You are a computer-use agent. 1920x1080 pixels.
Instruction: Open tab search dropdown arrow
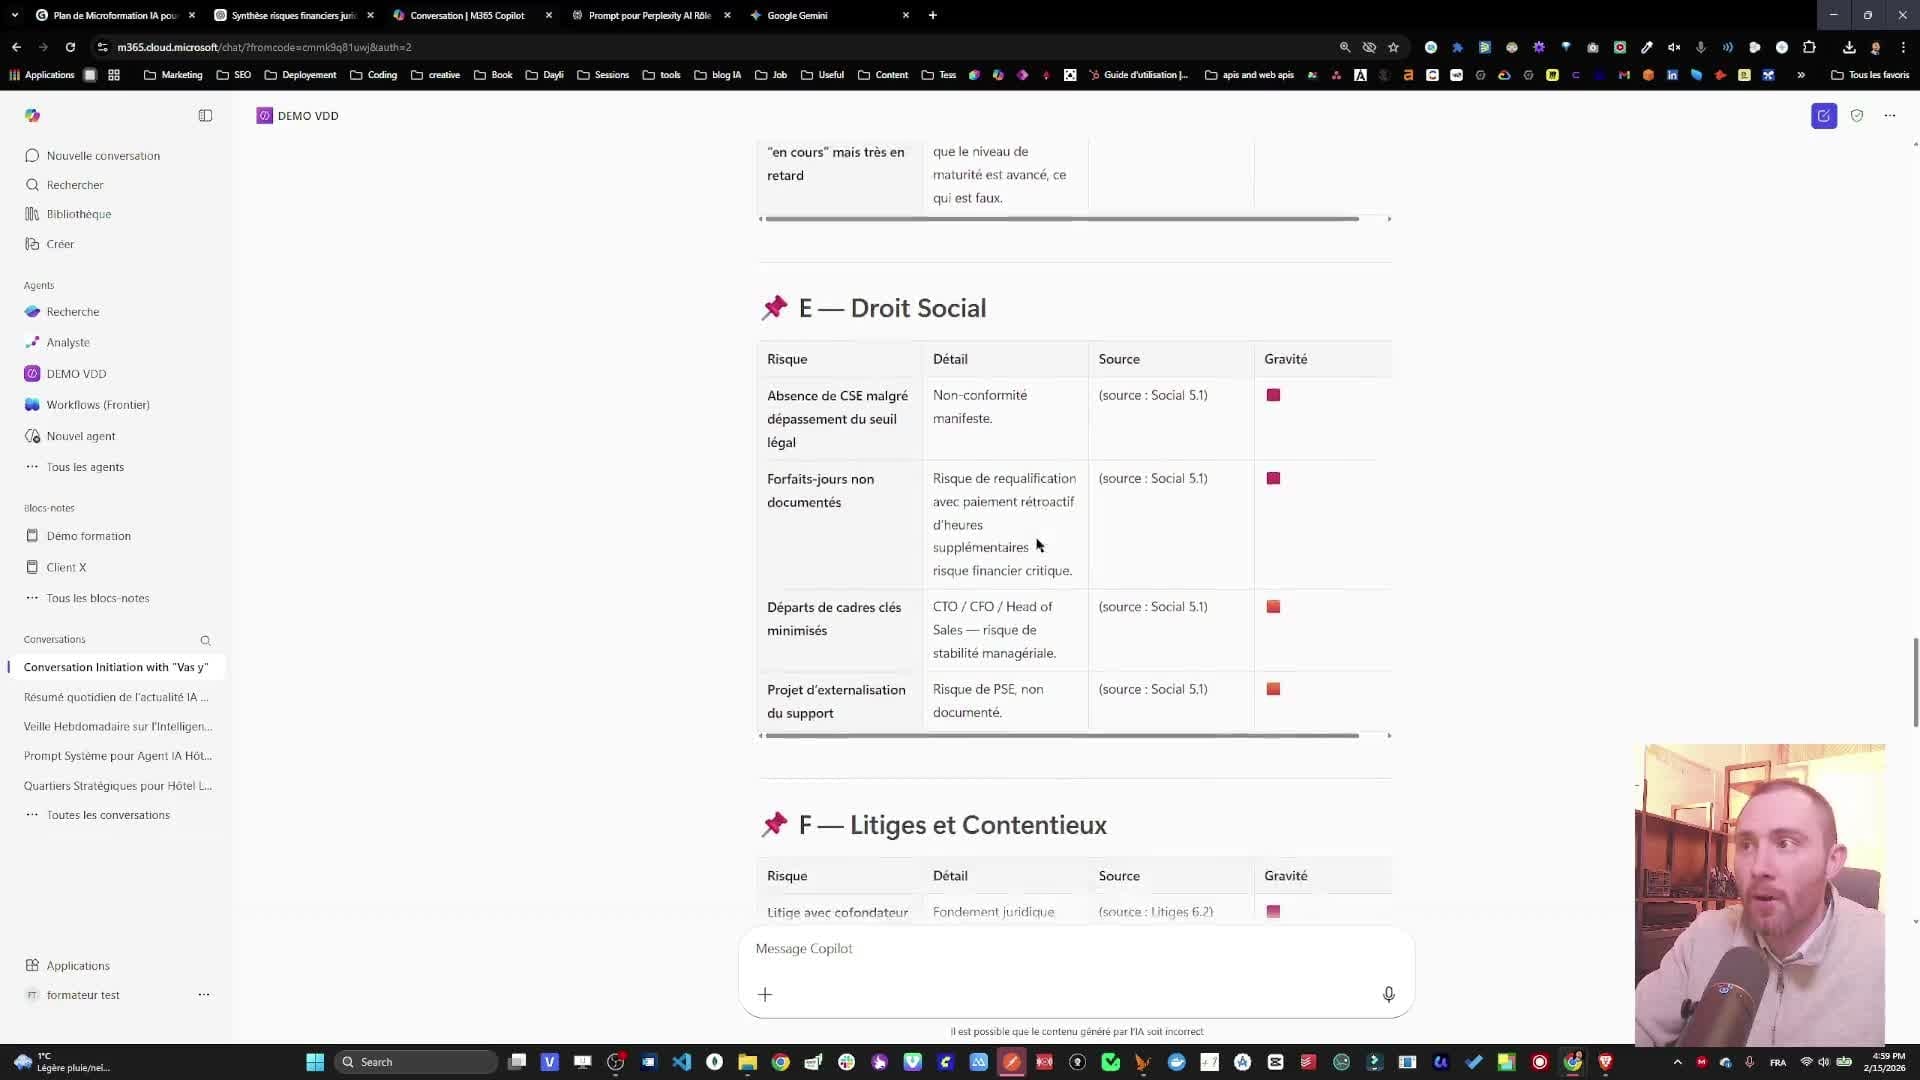14,15
